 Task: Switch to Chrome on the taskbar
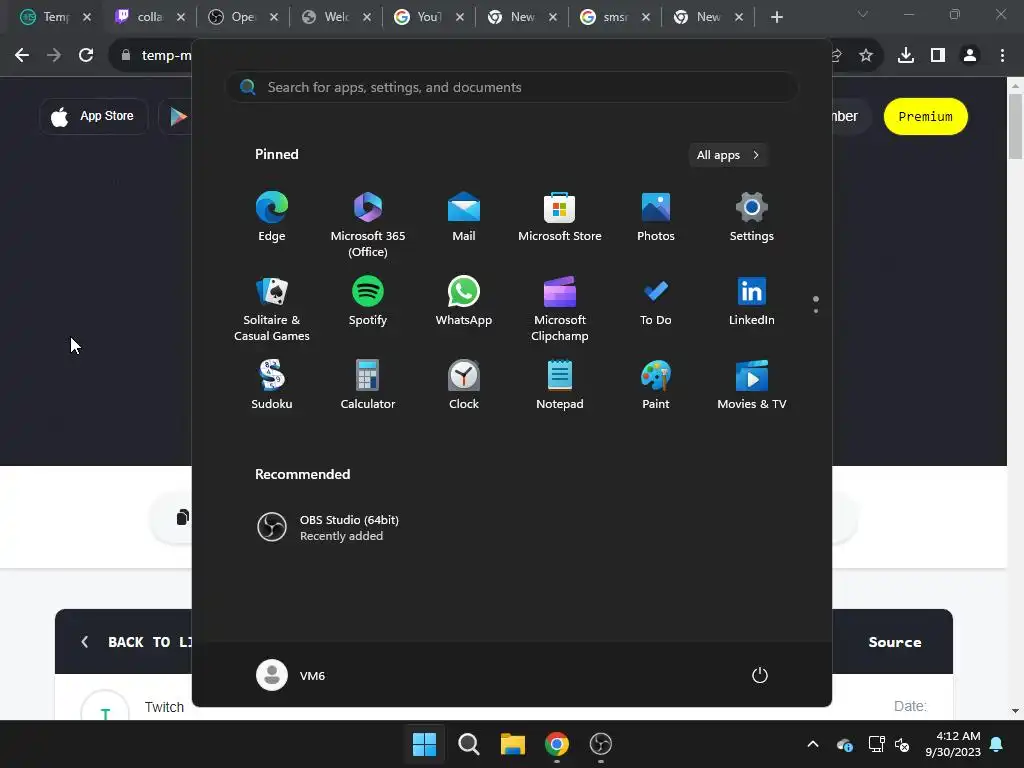tap(557, 744)
